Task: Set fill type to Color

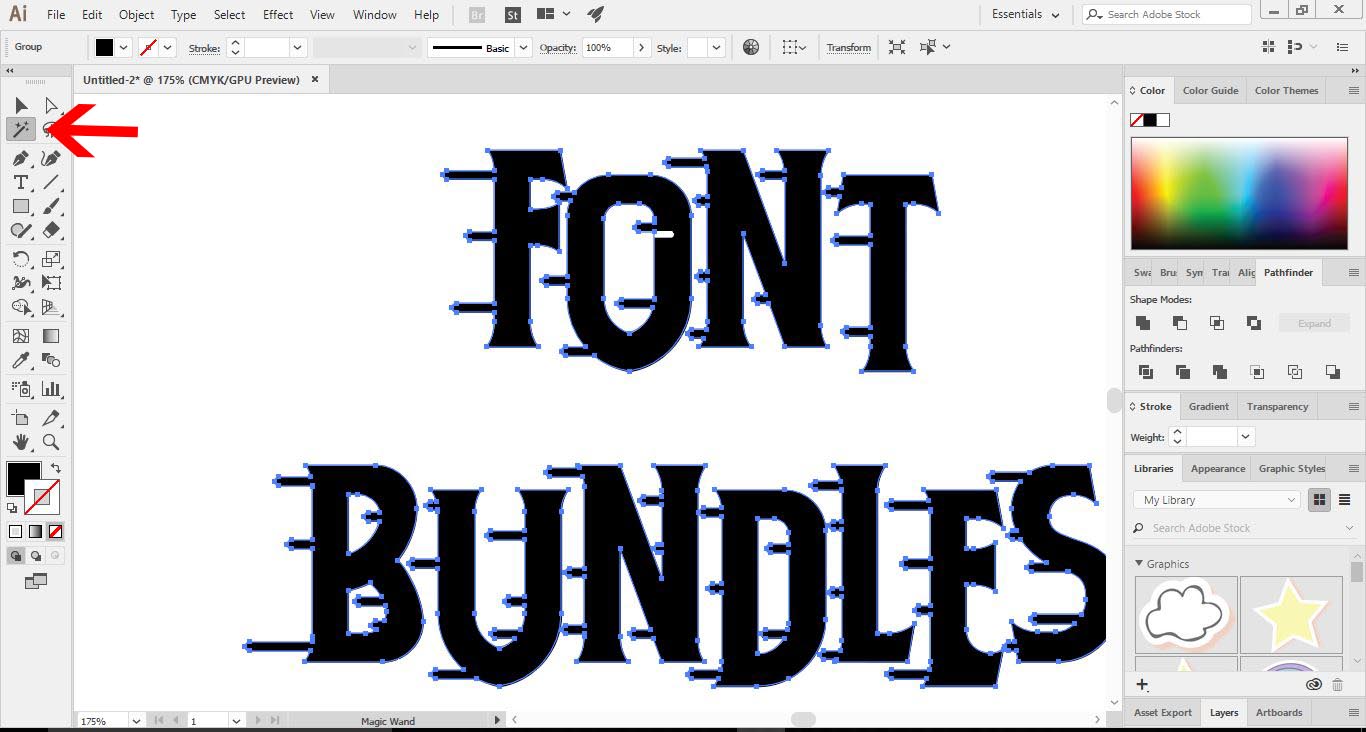Action: pyautogui.click(x=15, y=531)
